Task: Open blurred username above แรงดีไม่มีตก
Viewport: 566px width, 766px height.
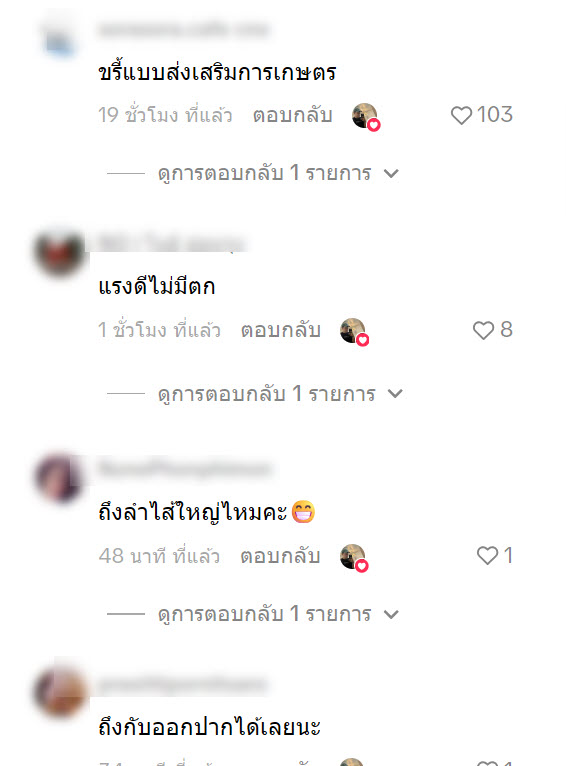Action: pos(171,243)
